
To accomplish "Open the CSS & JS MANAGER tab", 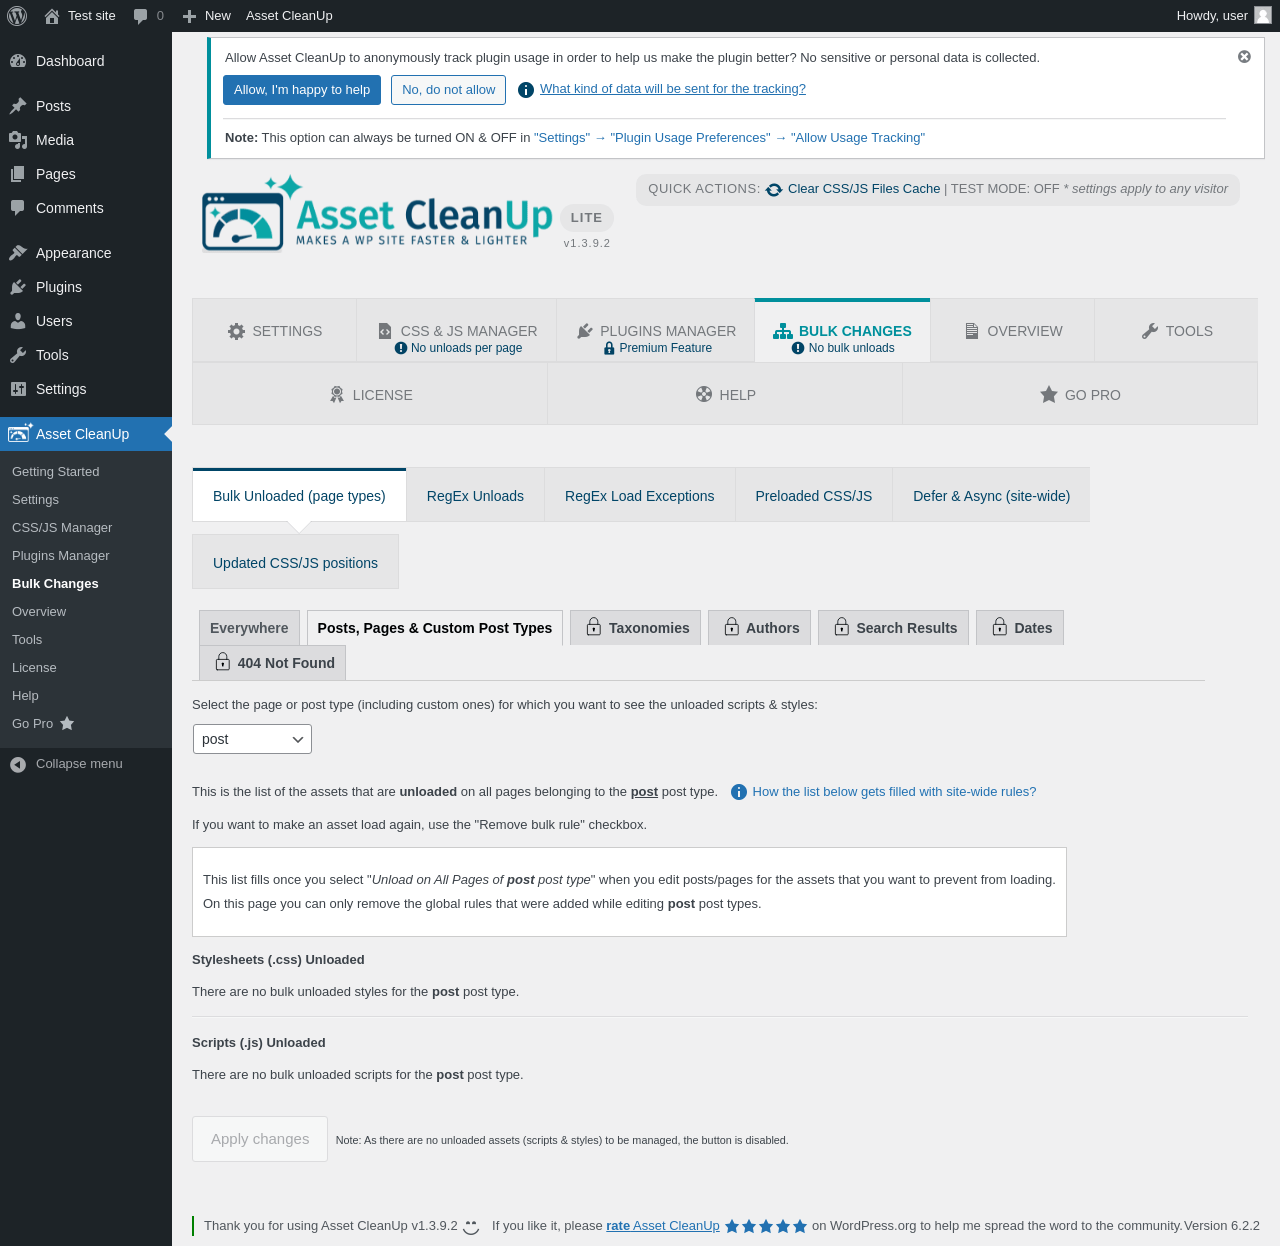I will pyautogui.click(x=456, y=331).
